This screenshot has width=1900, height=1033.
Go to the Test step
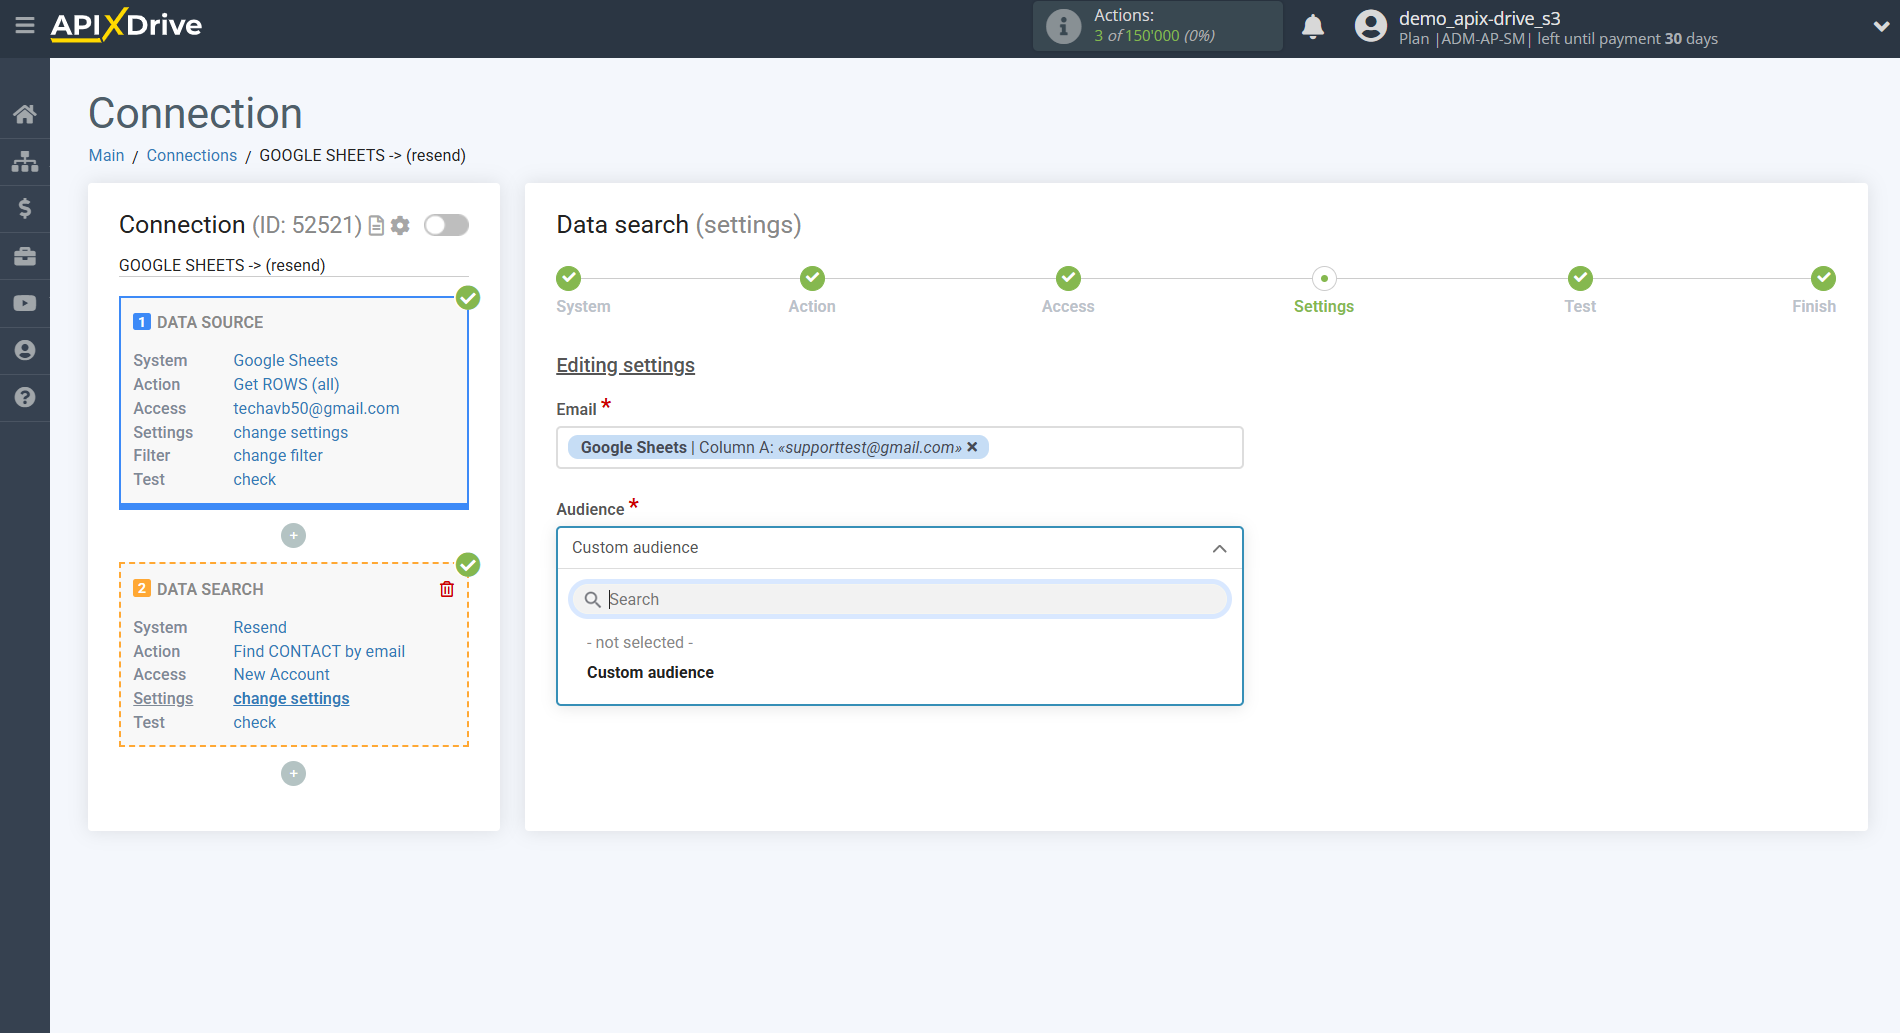(x=1579, y=279)
